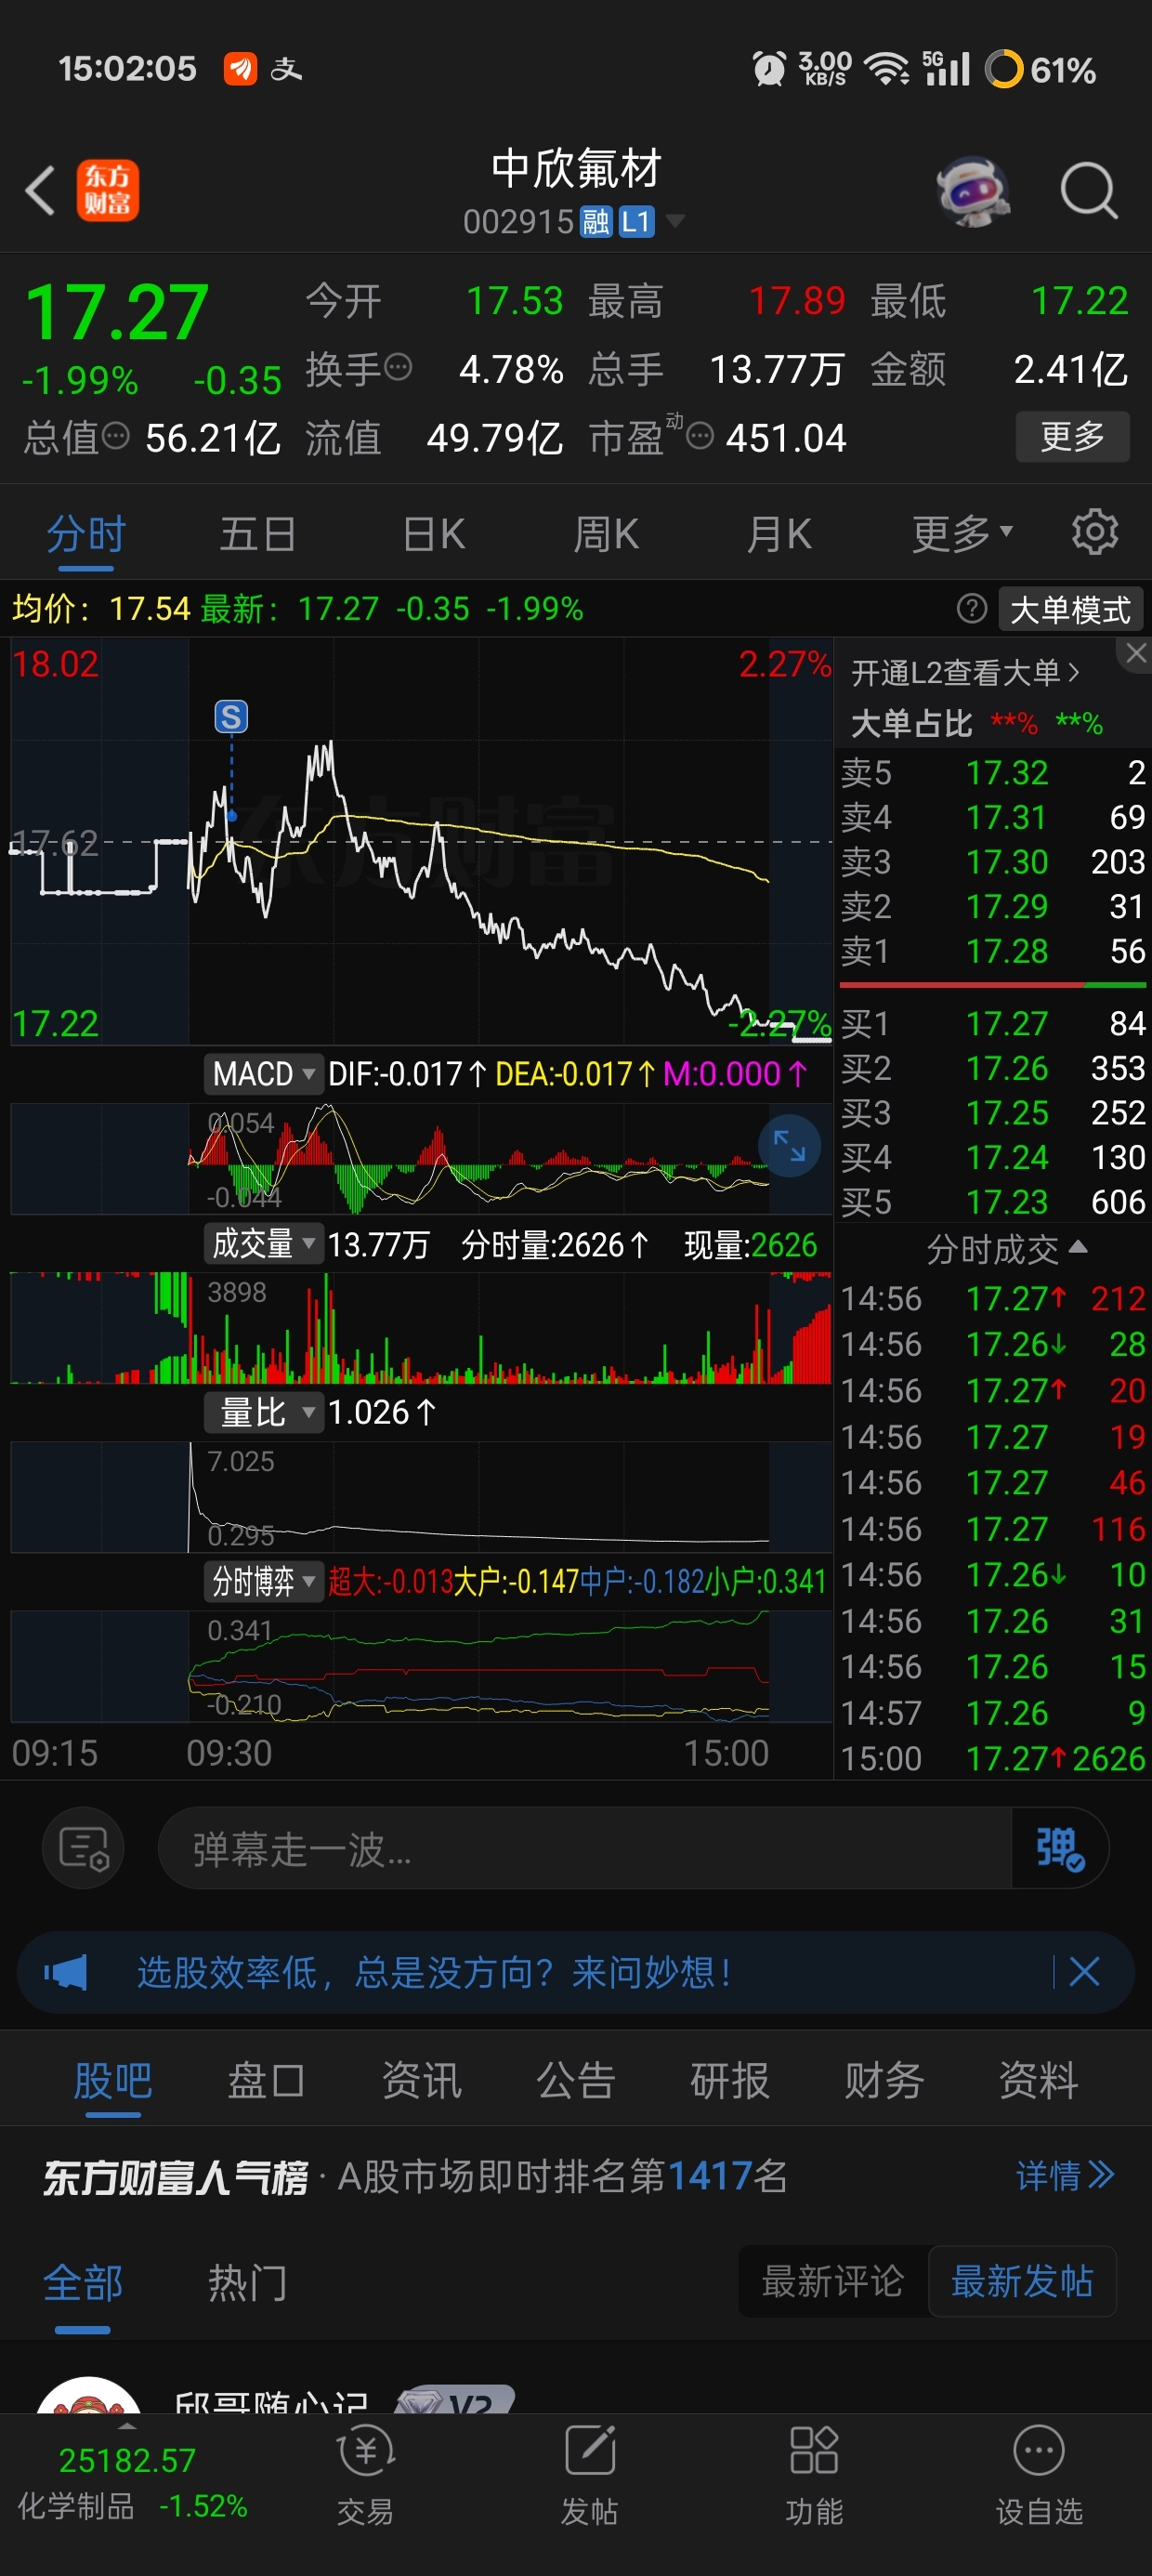
Task: Tap the 大单占比 label
Action: pos(911,723)
